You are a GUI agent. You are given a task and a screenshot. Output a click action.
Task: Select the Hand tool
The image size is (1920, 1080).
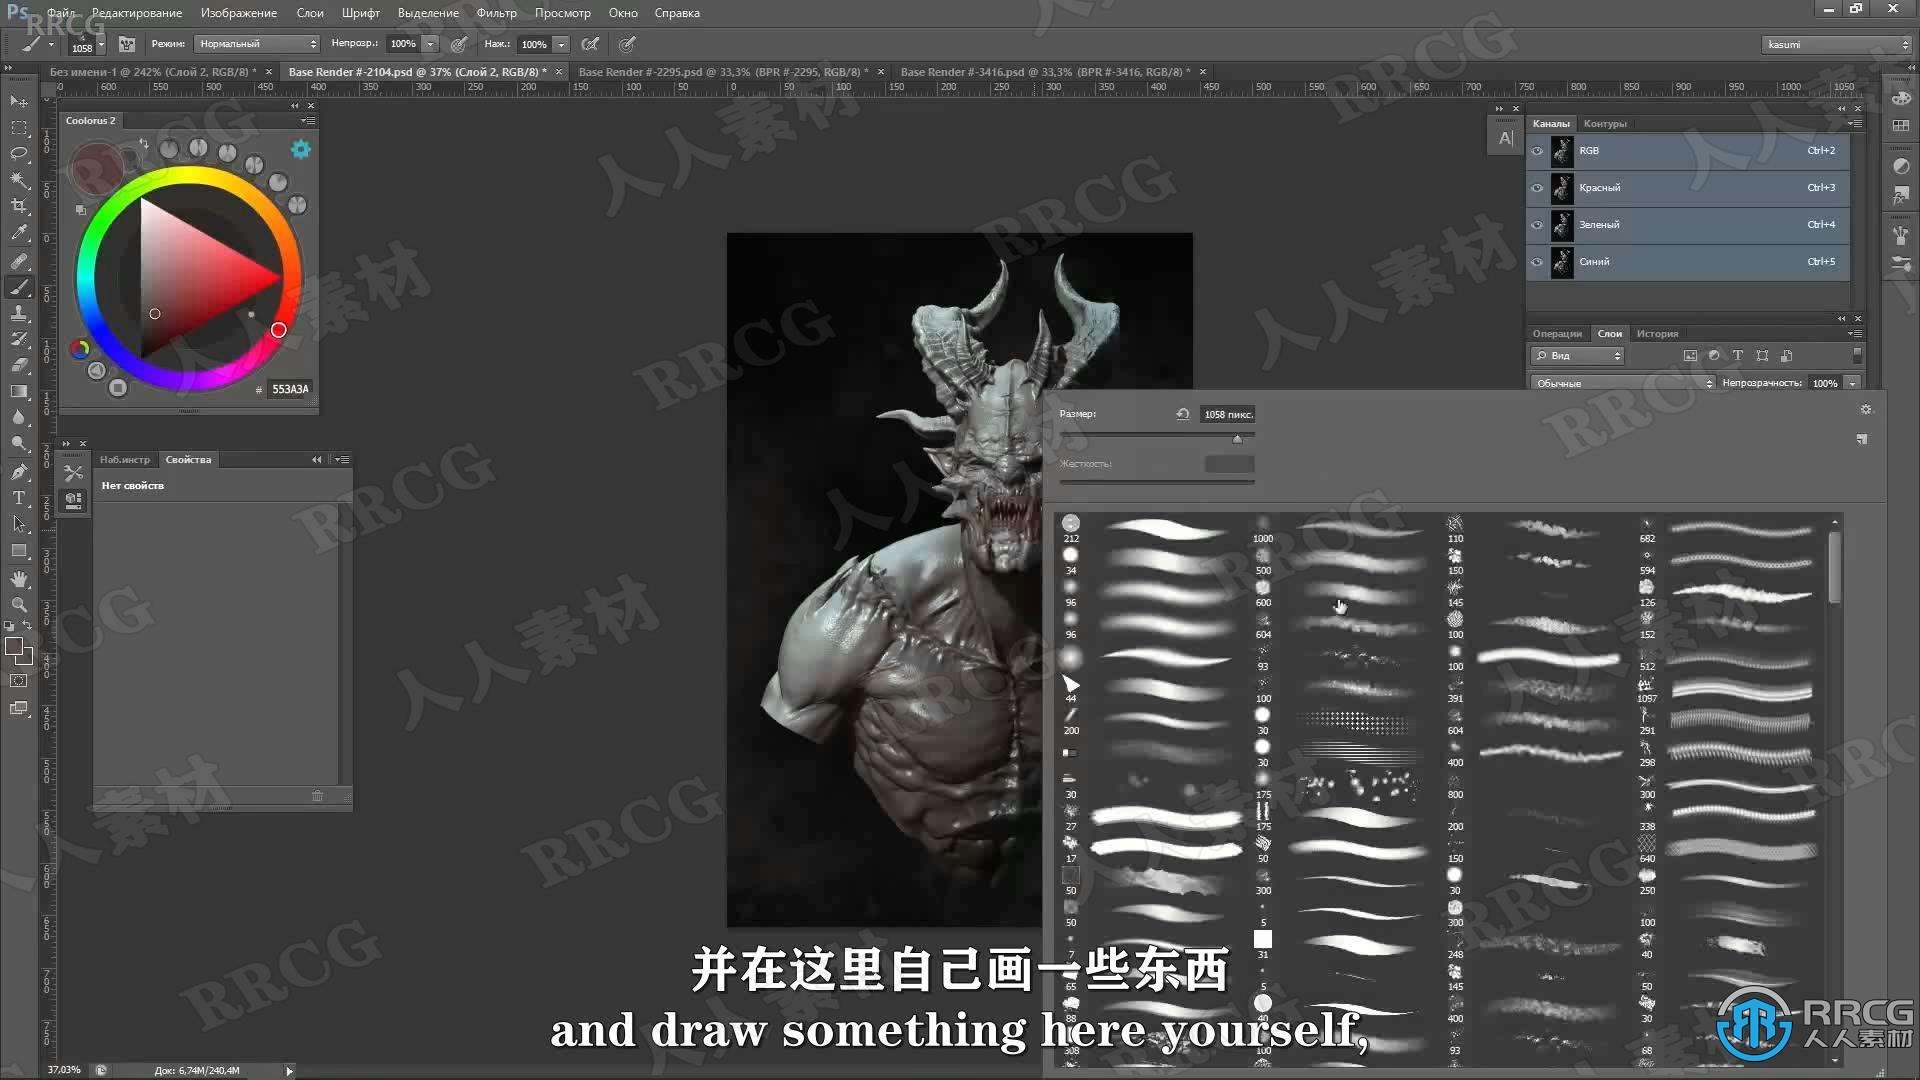[x=19, y=578]
